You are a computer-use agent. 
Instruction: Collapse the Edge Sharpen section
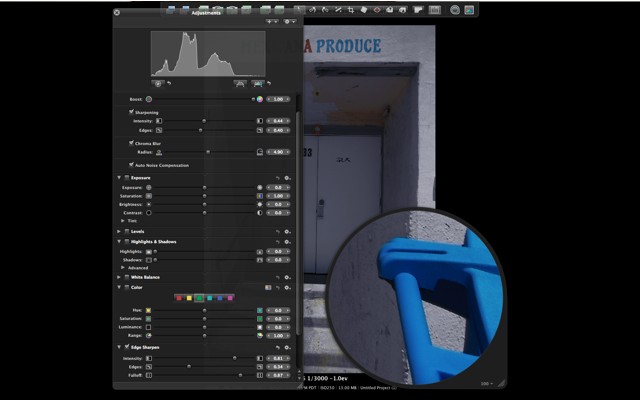(119, 347)
